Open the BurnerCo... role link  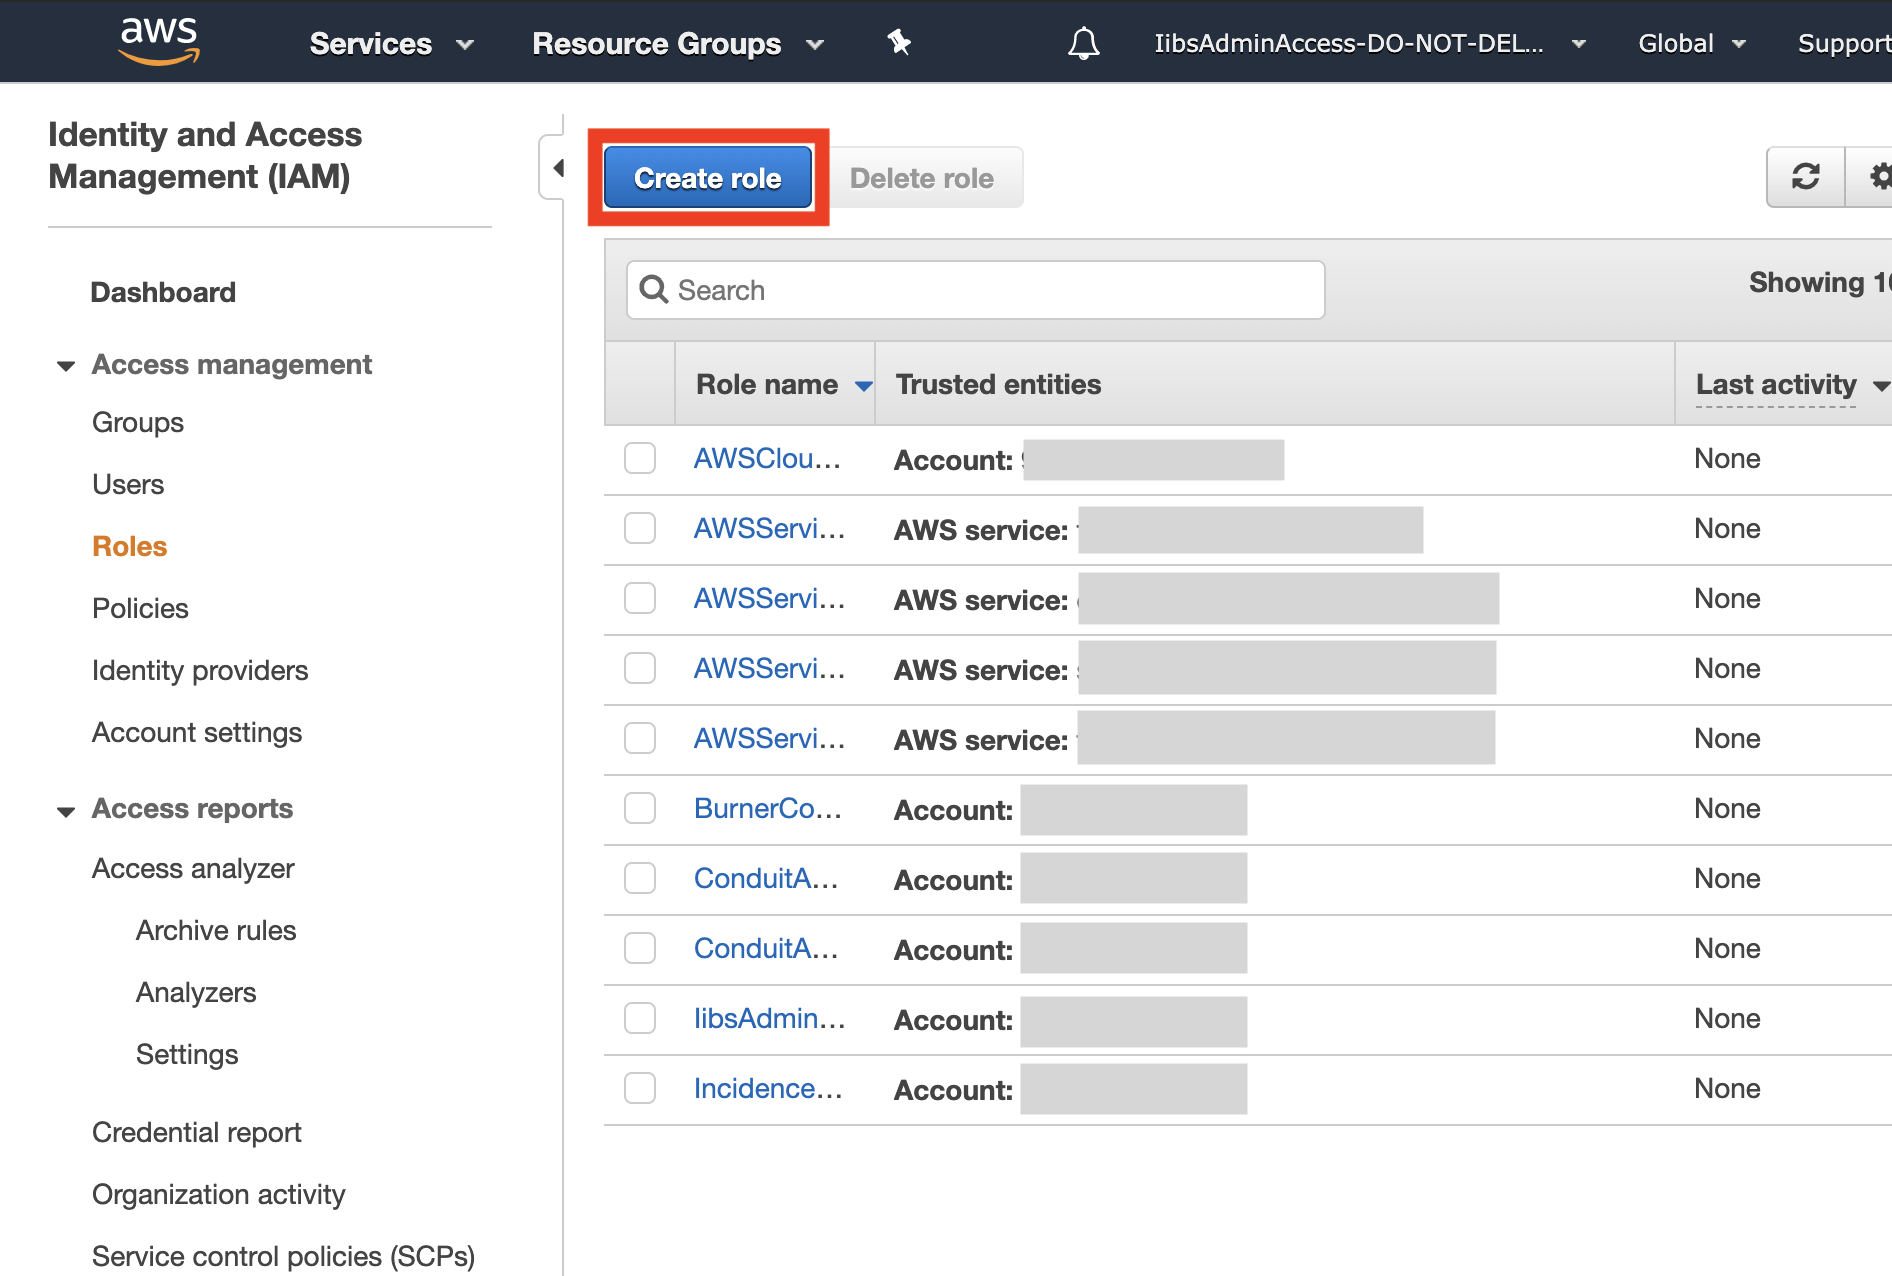point(767,808)
